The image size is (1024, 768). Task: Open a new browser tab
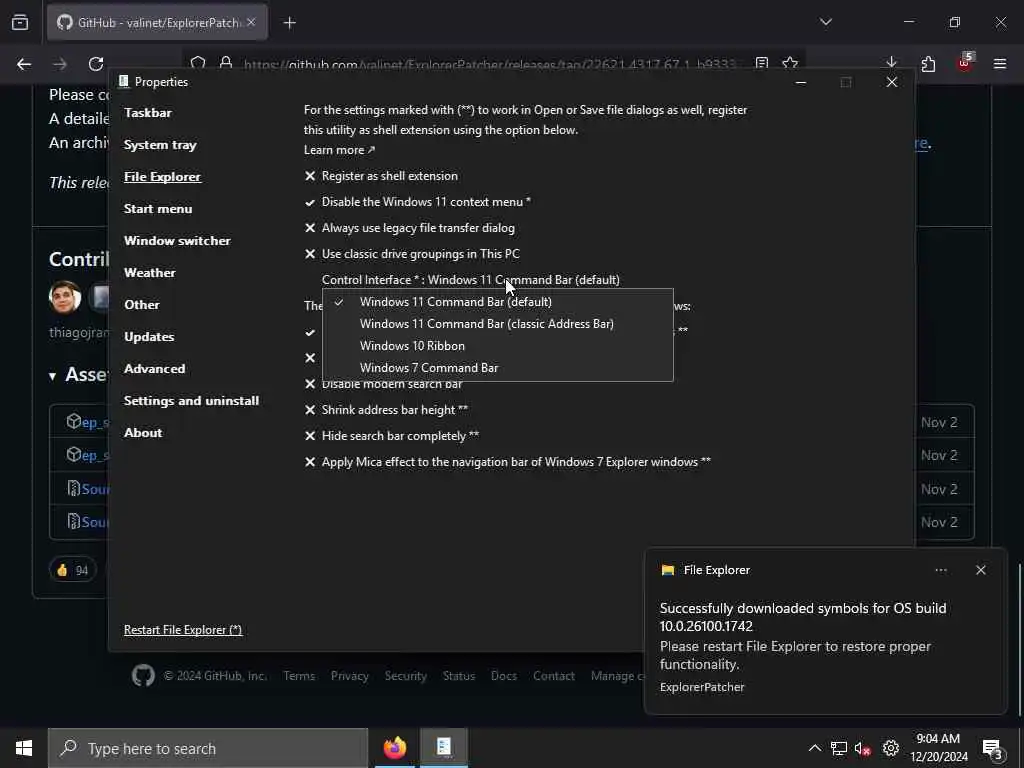tap(290, 23)
